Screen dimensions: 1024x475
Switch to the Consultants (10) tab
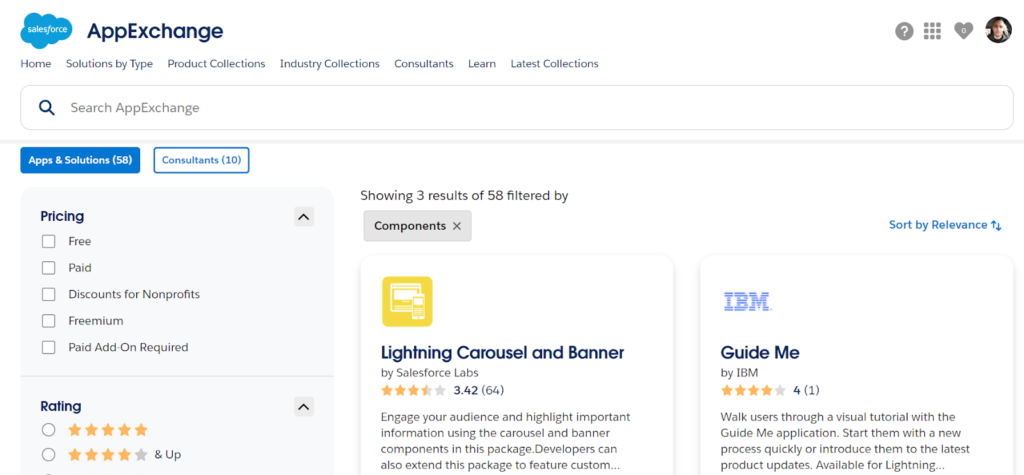201,160
